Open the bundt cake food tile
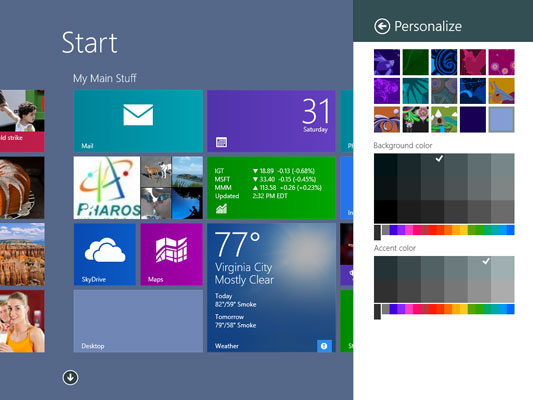Viewport: 533px width, 400px height. pyautogui.click(x=22, y=188)
